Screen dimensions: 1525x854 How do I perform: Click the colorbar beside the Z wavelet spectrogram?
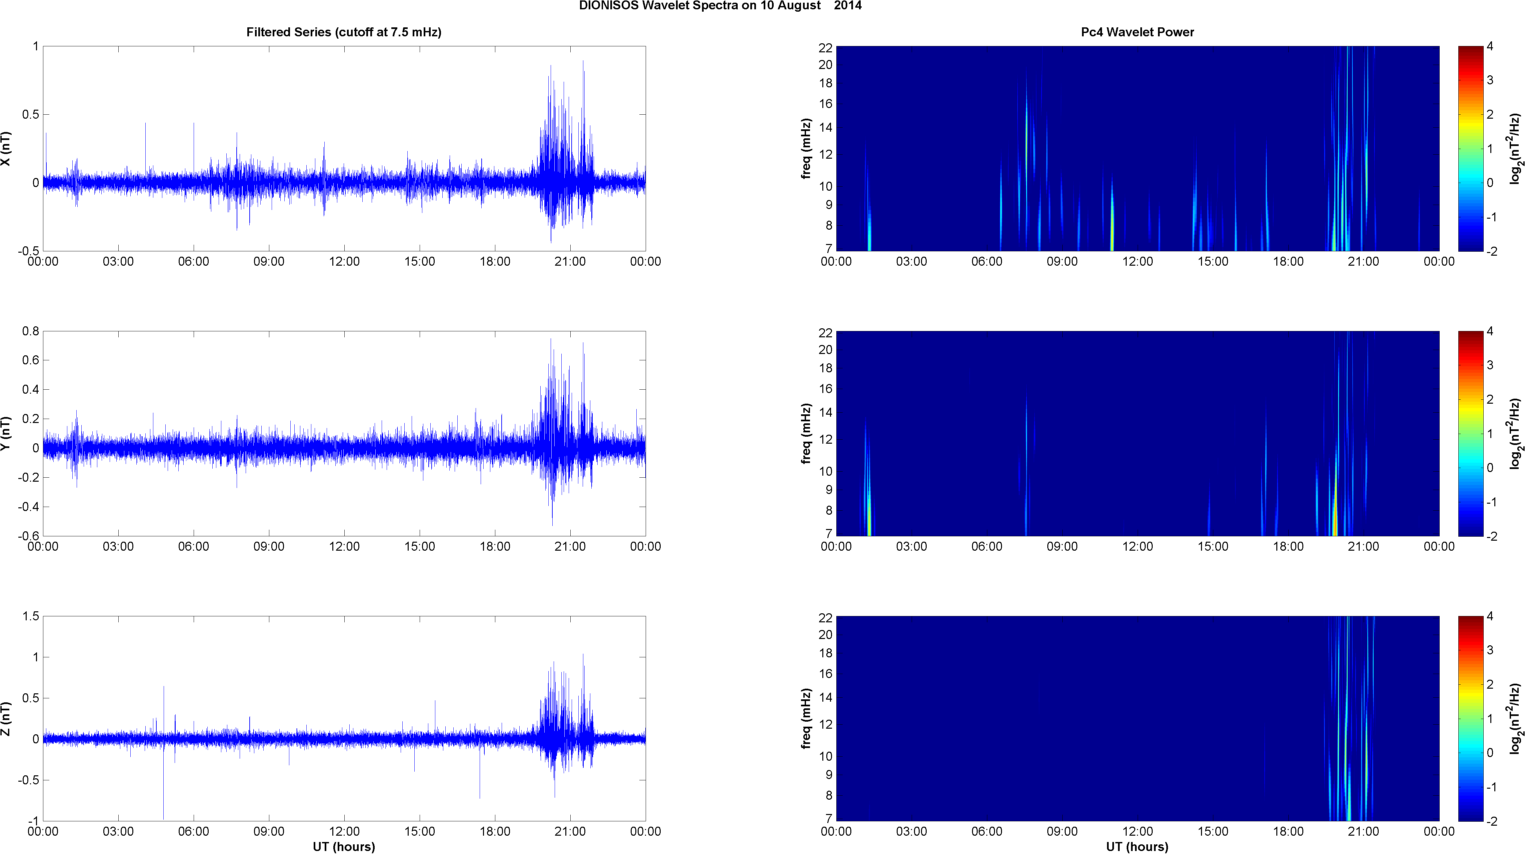click(x=1470, y=718)
